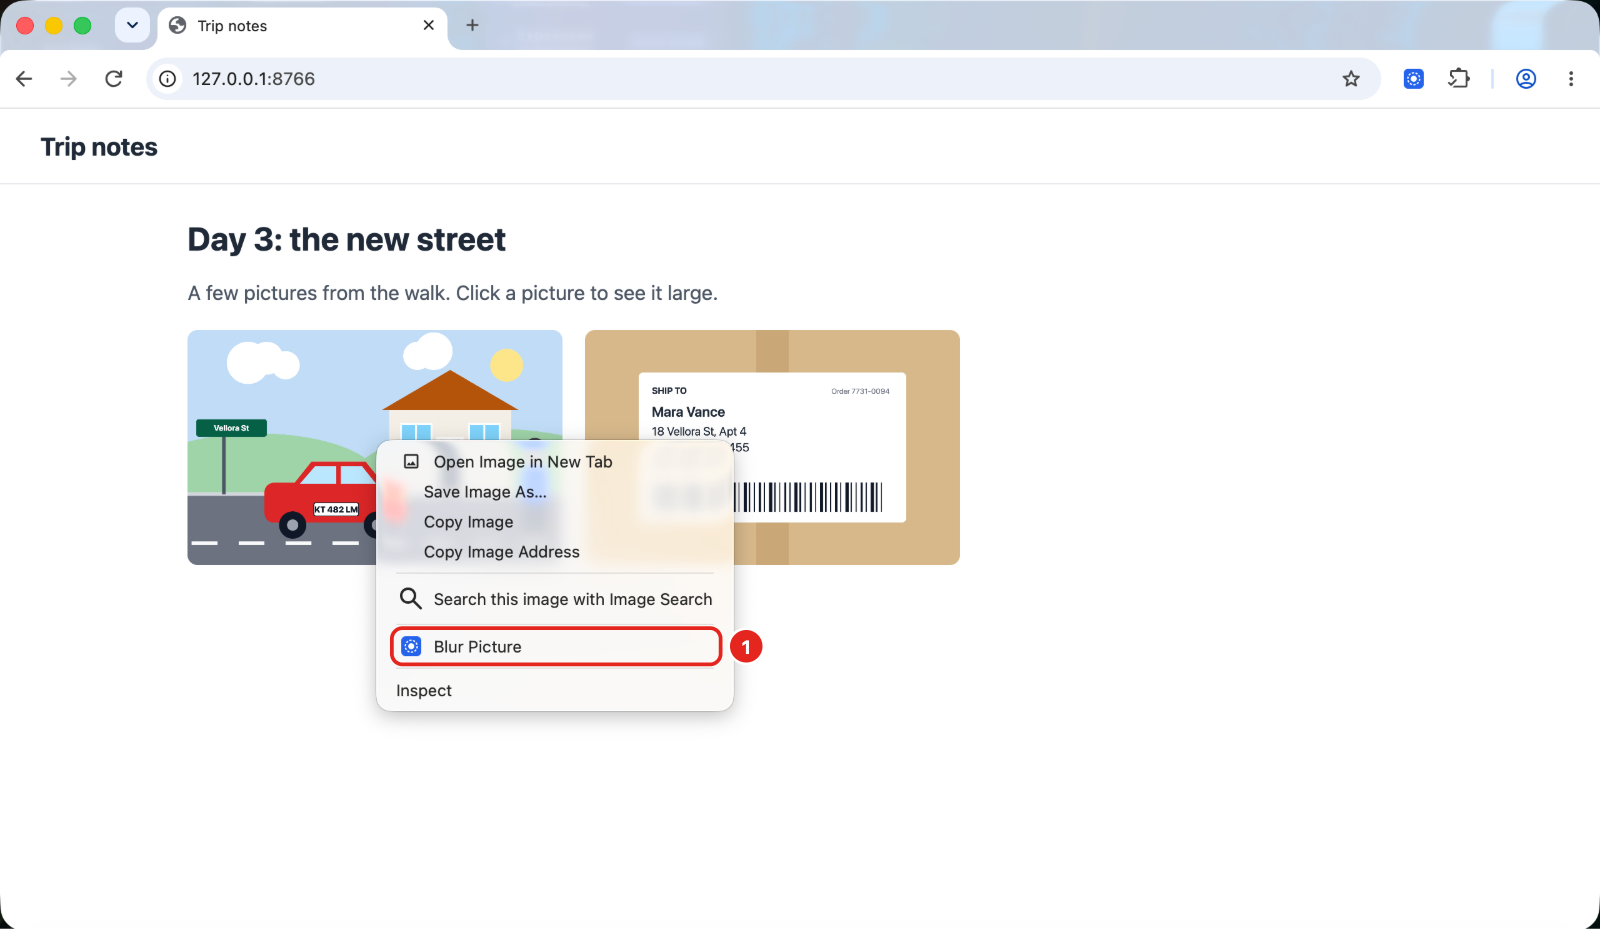
Task: Select the Trip notes browser tab
Action: click(x=303, y=26)
